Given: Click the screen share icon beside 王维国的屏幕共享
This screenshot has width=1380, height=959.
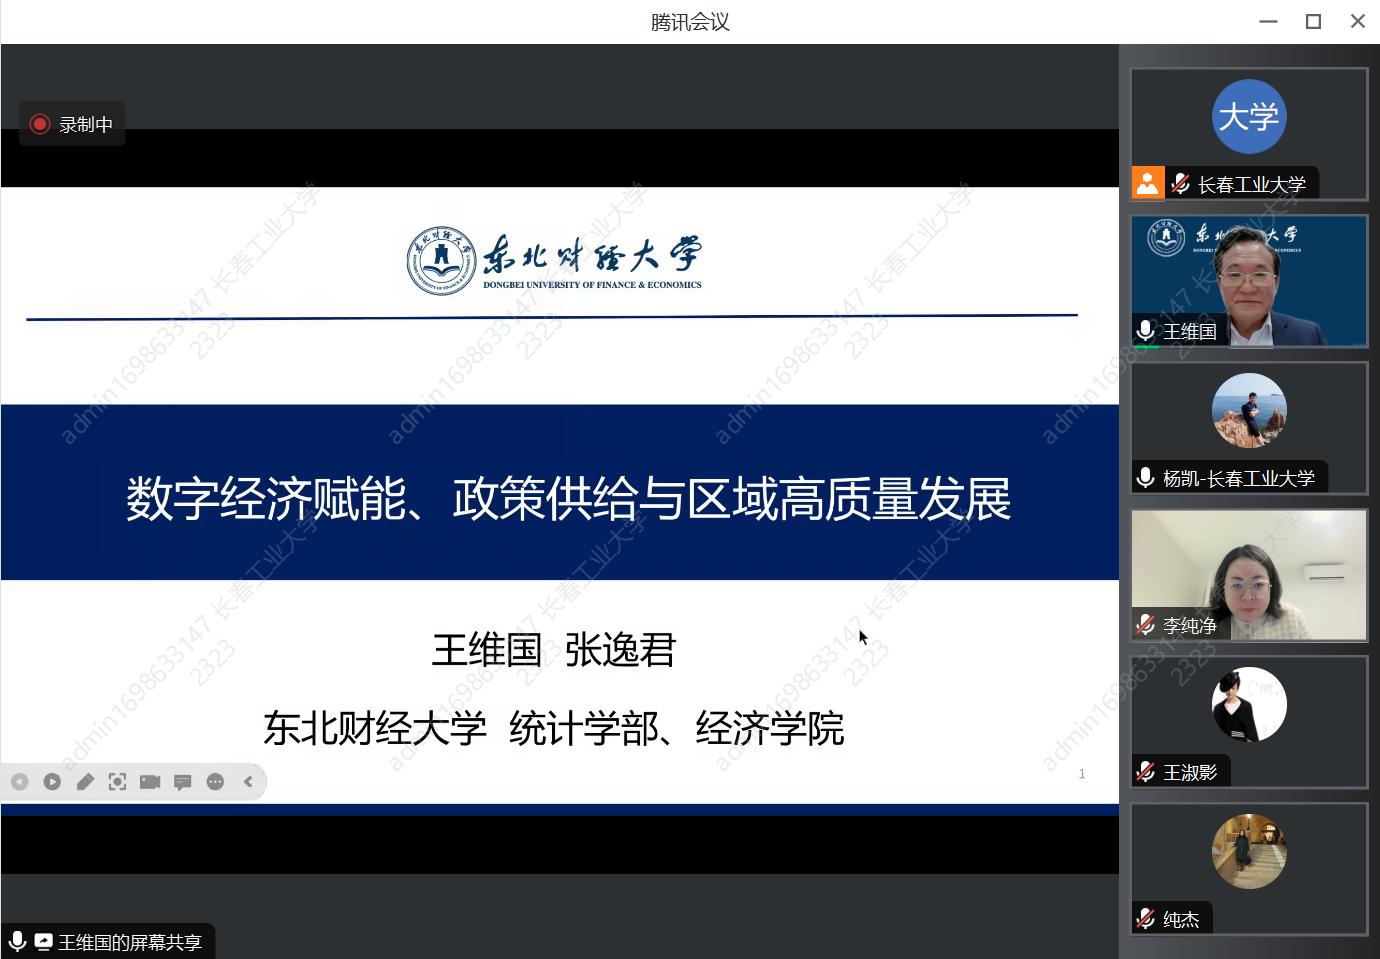Looking at the screenshot, I should click(43, 942).
